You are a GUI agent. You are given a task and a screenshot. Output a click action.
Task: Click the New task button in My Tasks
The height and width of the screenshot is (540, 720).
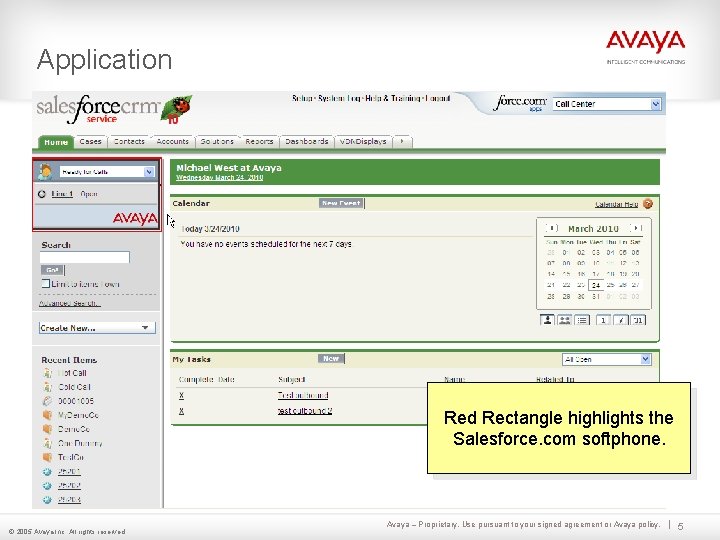pos(331,359)
